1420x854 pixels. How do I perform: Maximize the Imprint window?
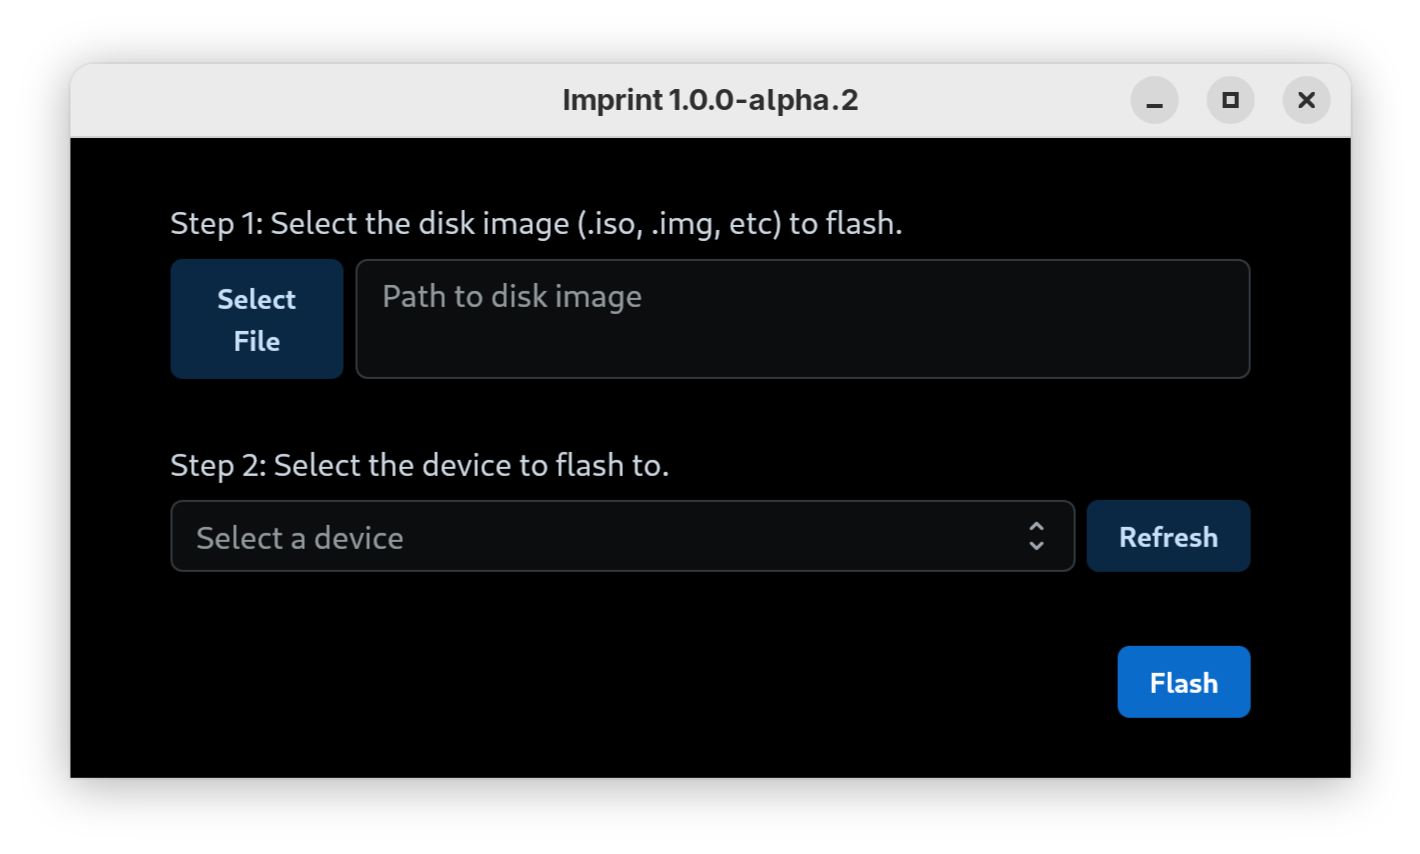pyautogui.click(x=1230, y=101)
